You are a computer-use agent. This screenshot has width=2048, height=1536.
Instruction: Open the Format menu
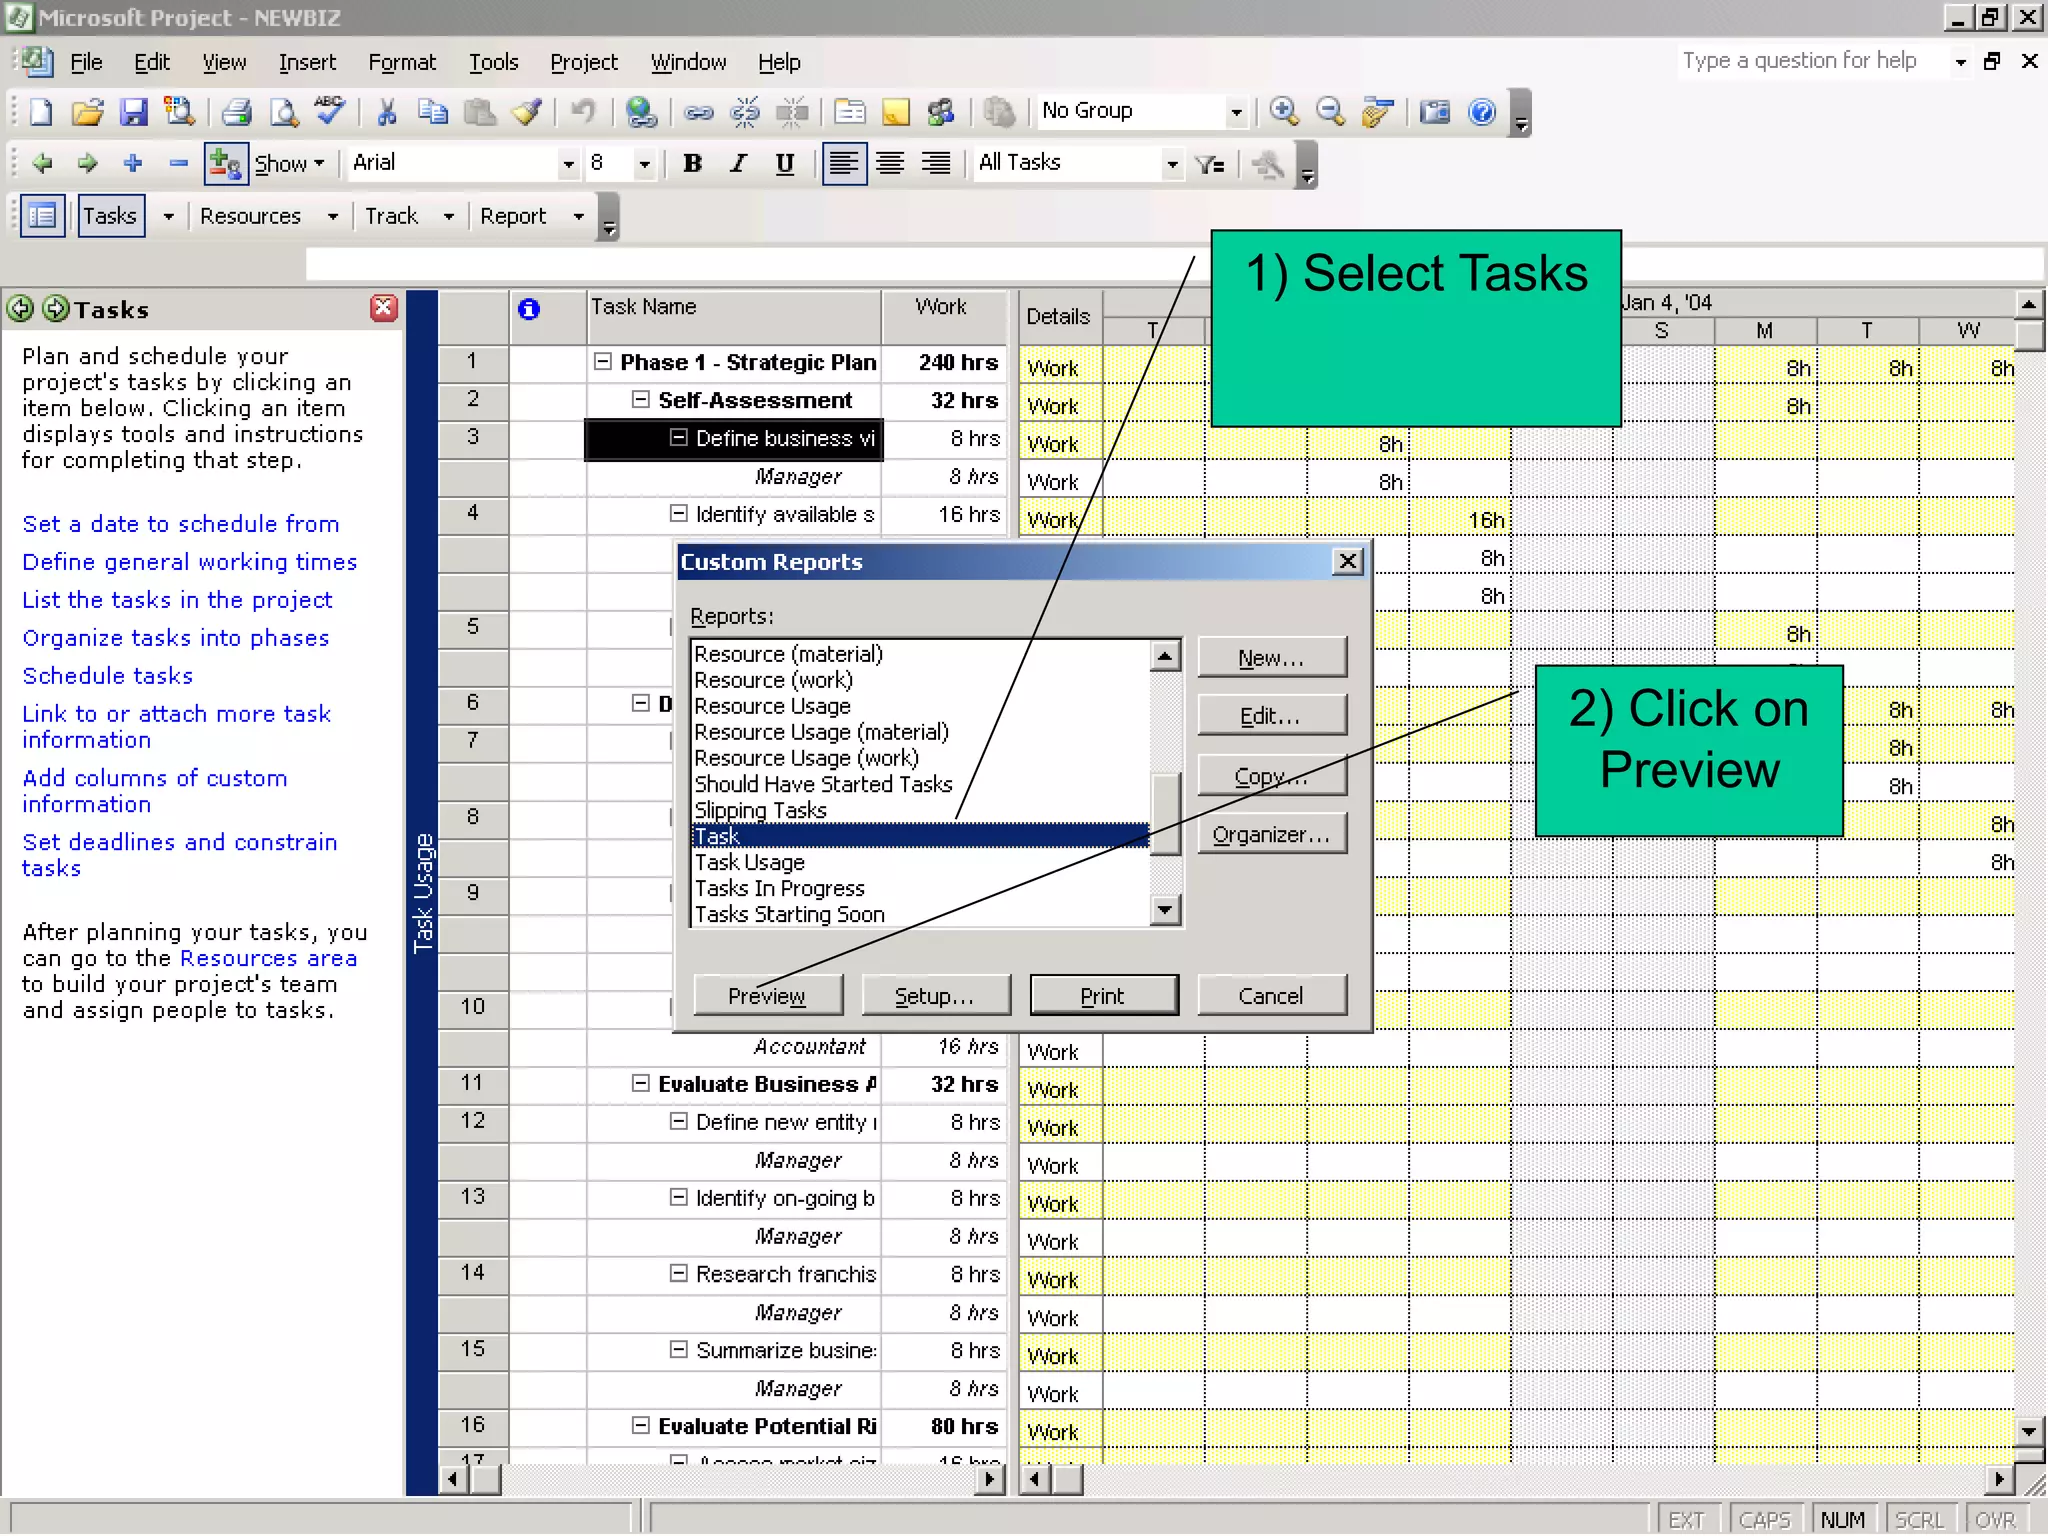click(x=402, y=62)
